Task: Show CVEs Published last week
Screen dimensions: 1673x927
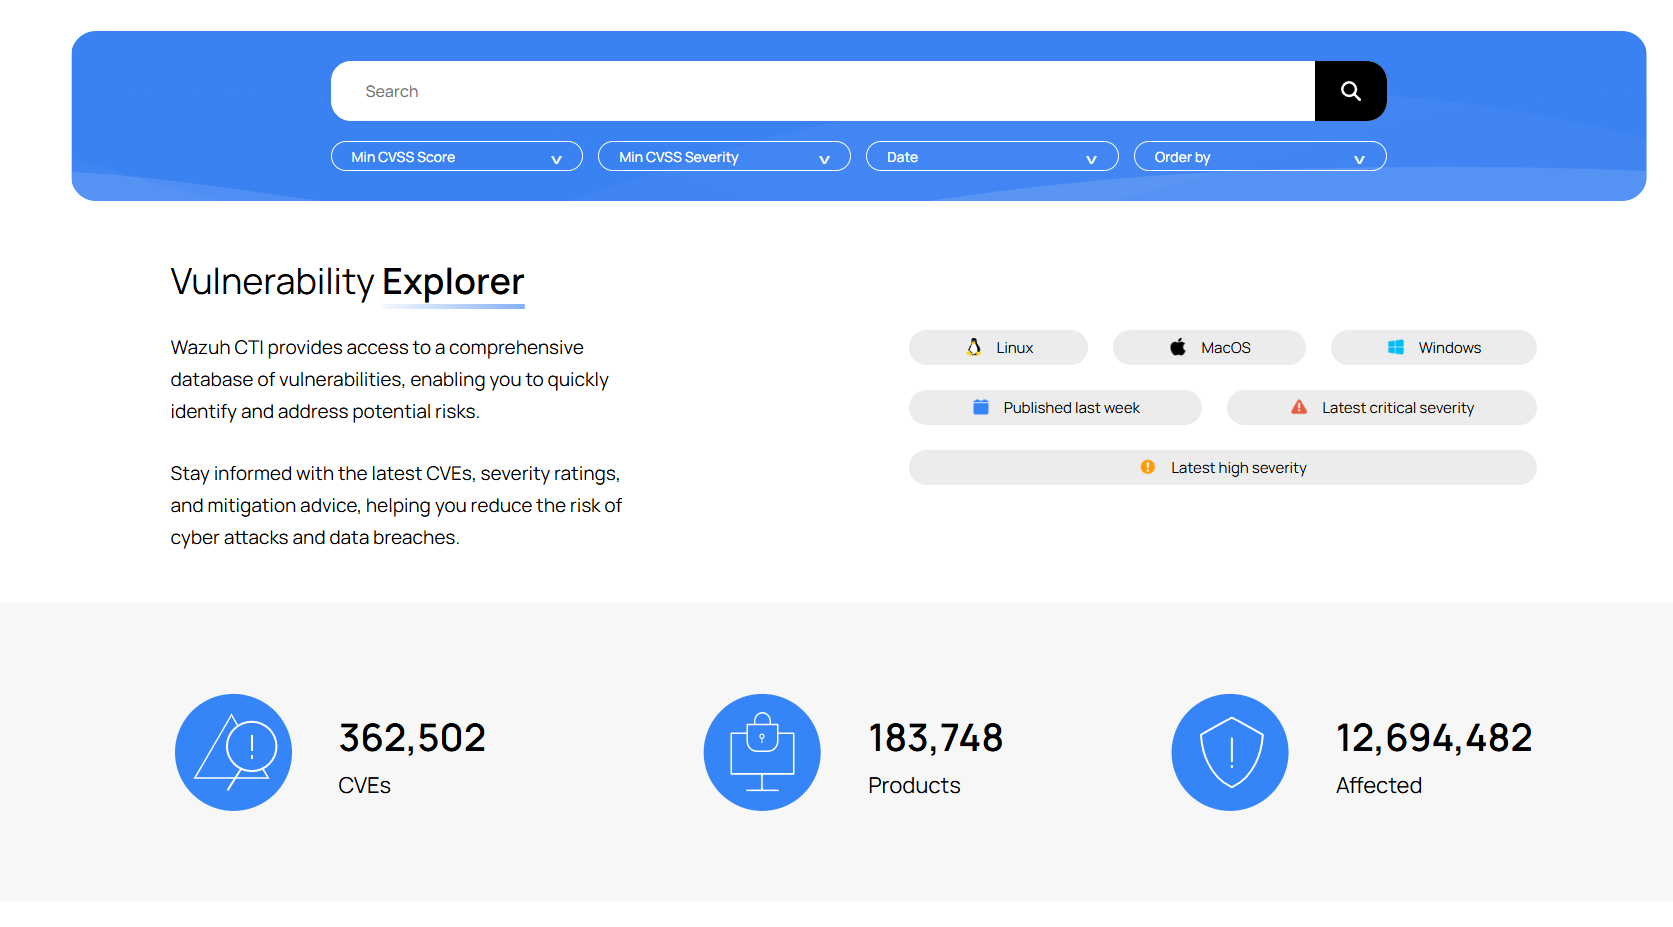Action: (x=1055, y=407)
